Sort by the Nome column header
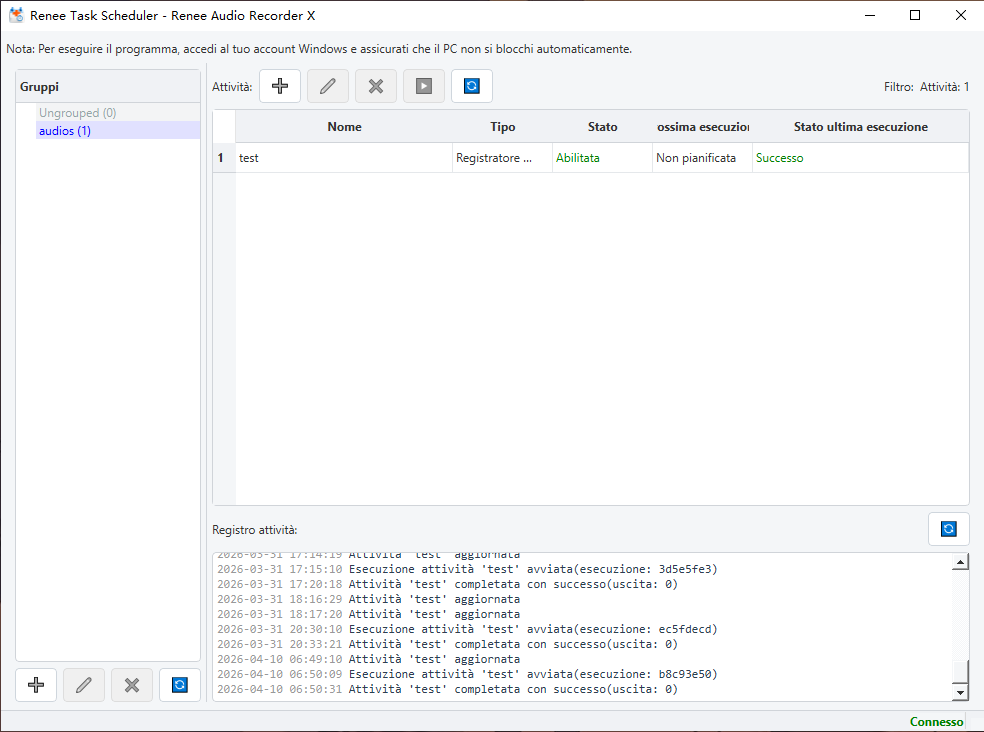The height and width of the screenshot is (732, 984). click(344, 127)
